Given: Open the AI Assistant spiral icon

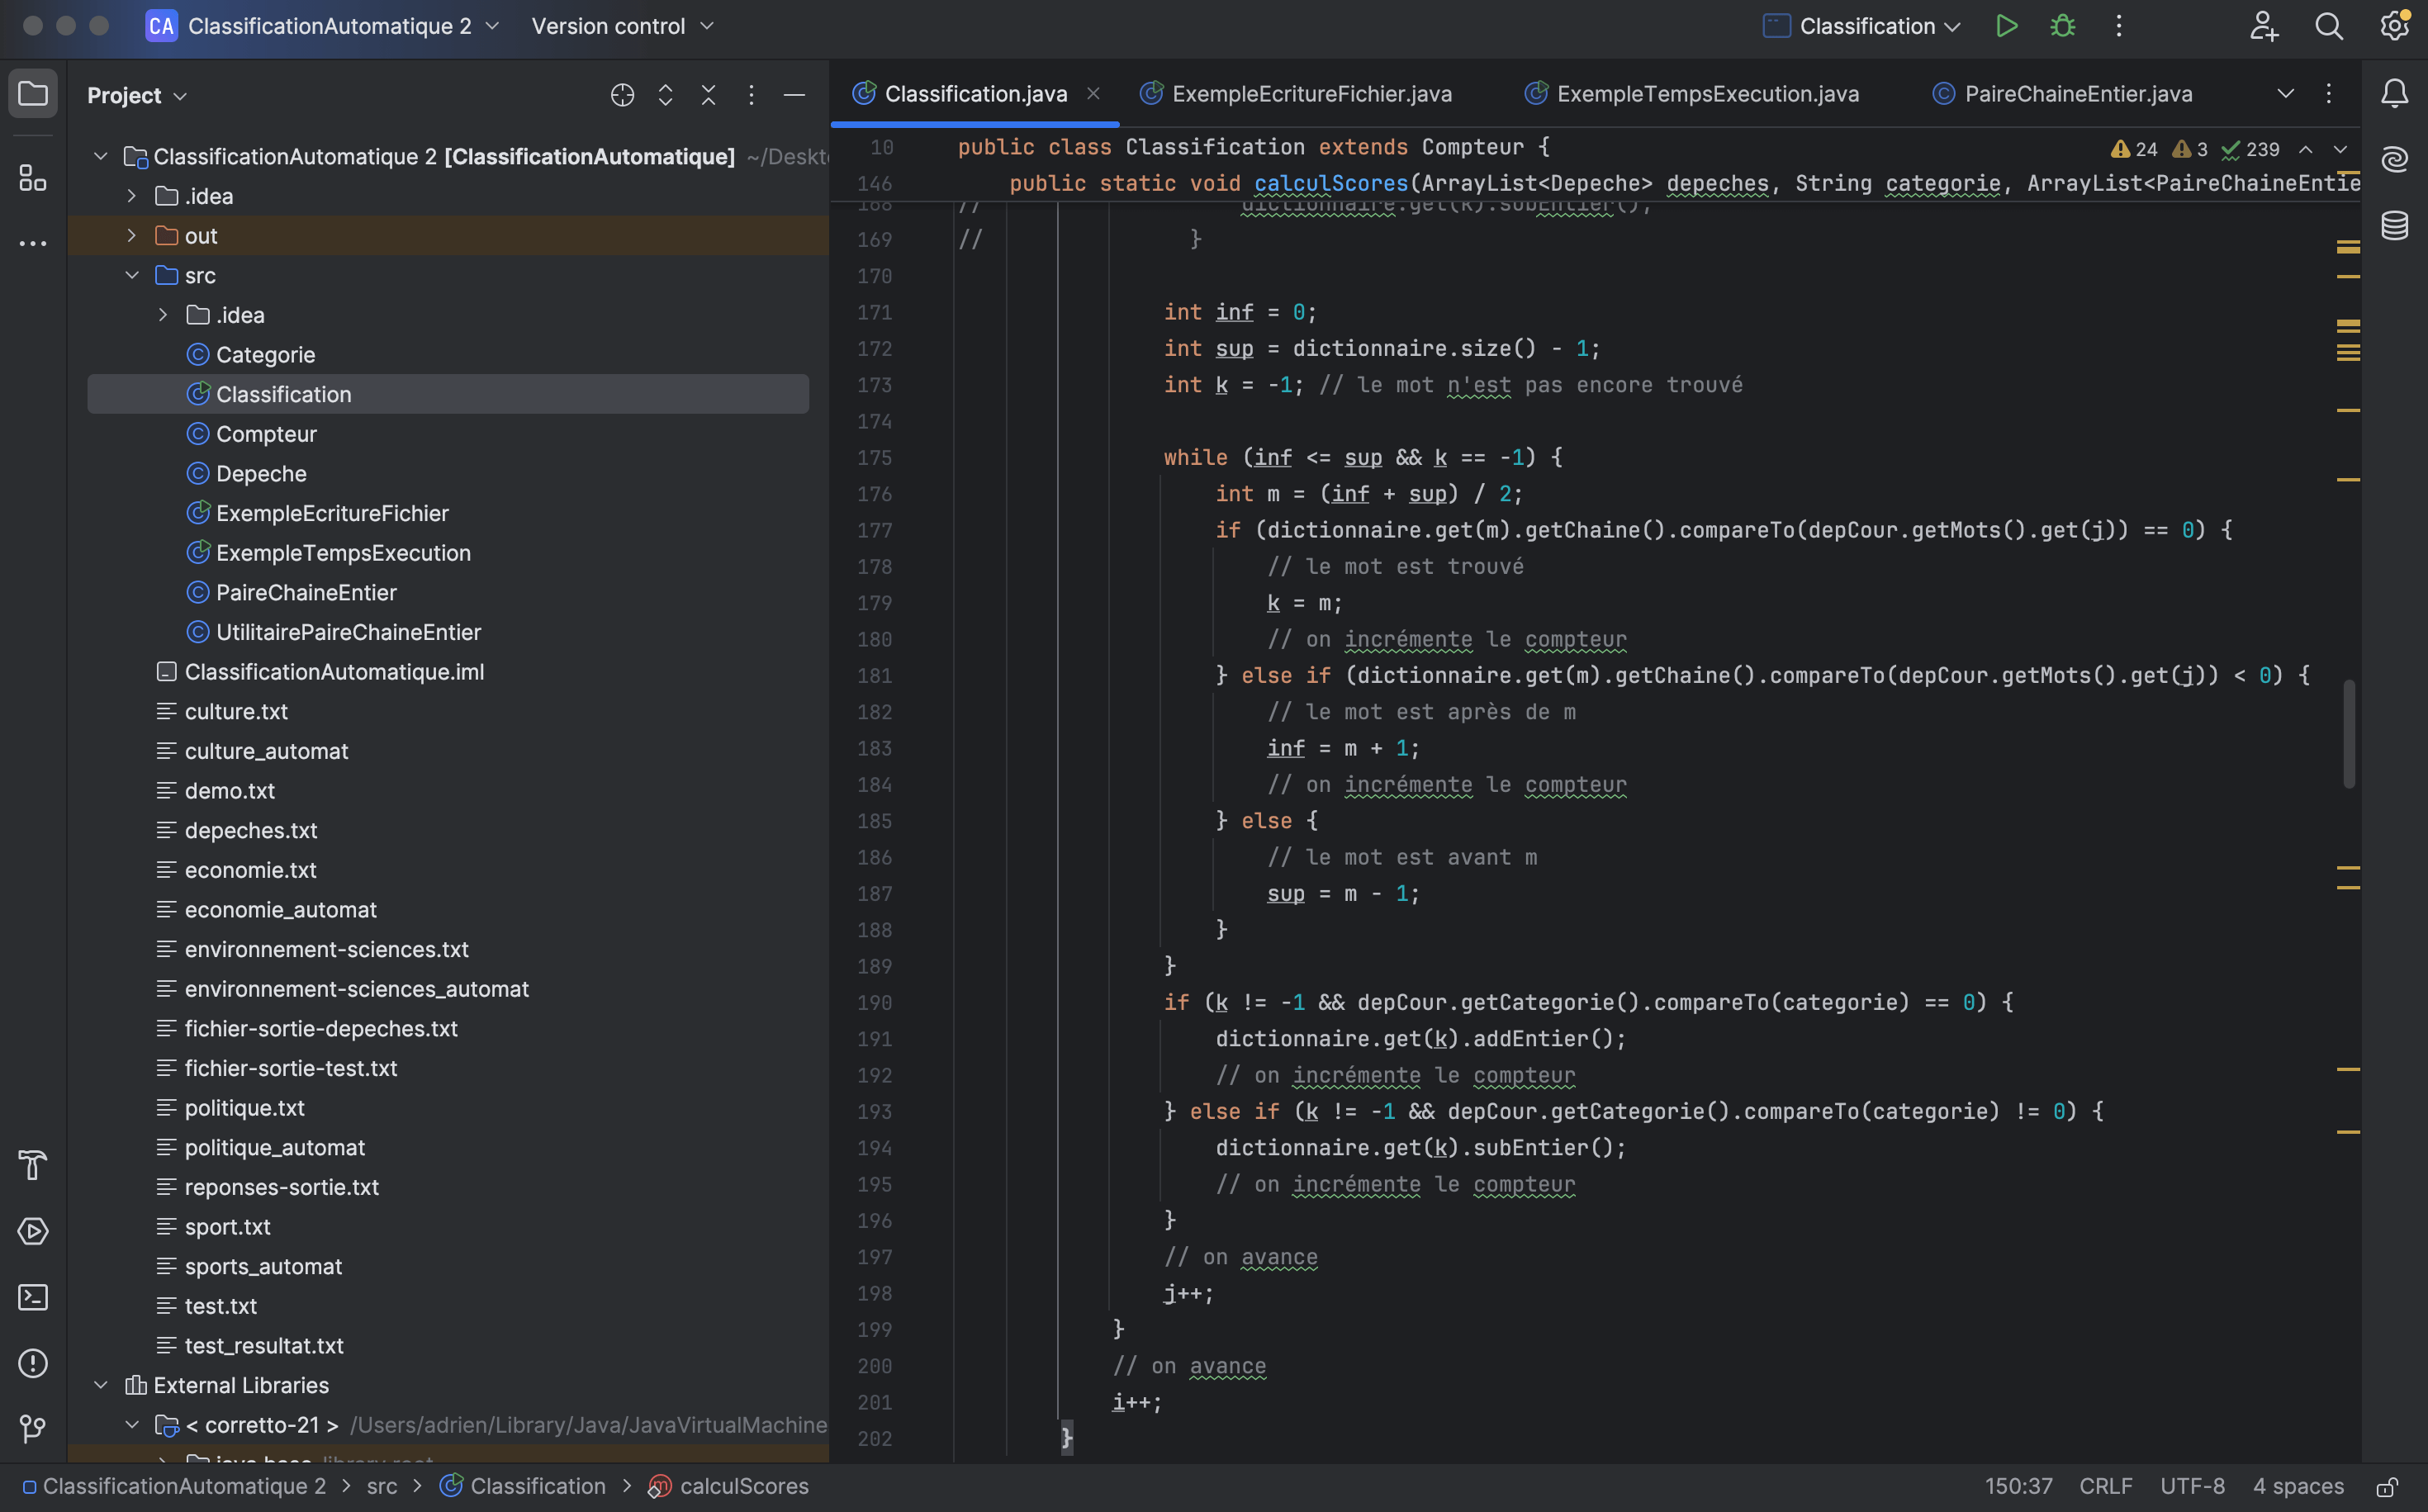Looking at the screenshot, I should [x=2394, y=159].
